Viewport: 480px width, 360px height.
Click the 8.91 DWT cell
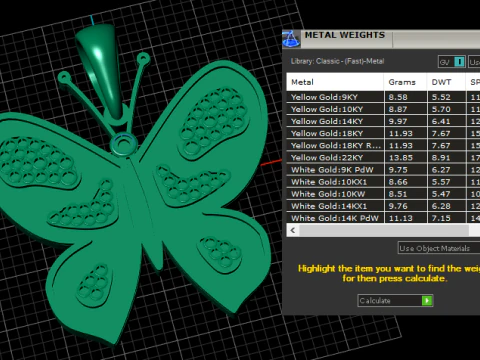point(446,157)
